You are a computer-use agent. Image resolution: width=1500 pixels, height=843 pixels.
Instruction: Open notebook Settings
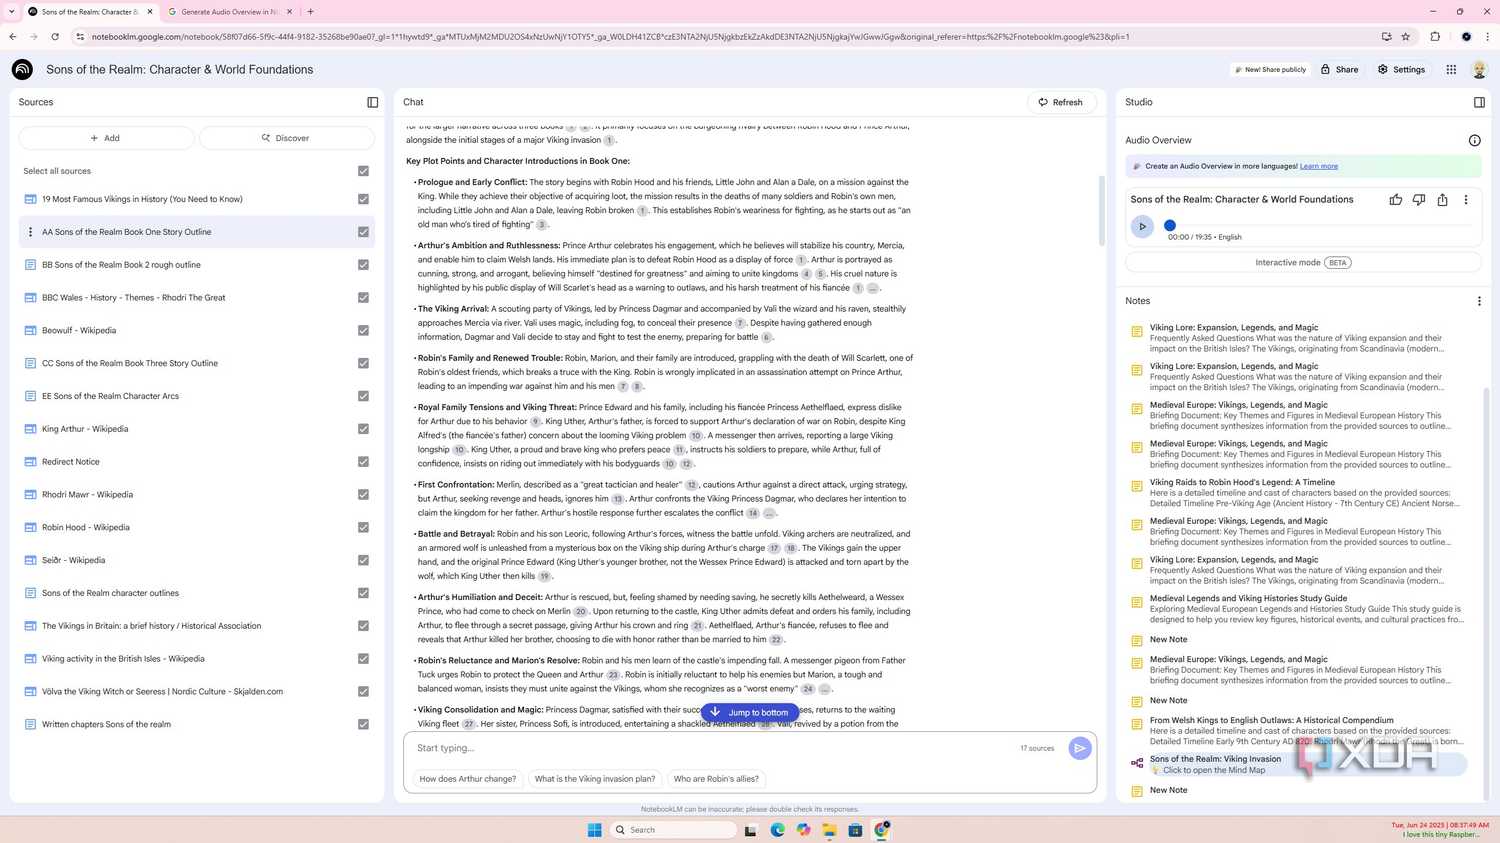tap(1401, 69)
